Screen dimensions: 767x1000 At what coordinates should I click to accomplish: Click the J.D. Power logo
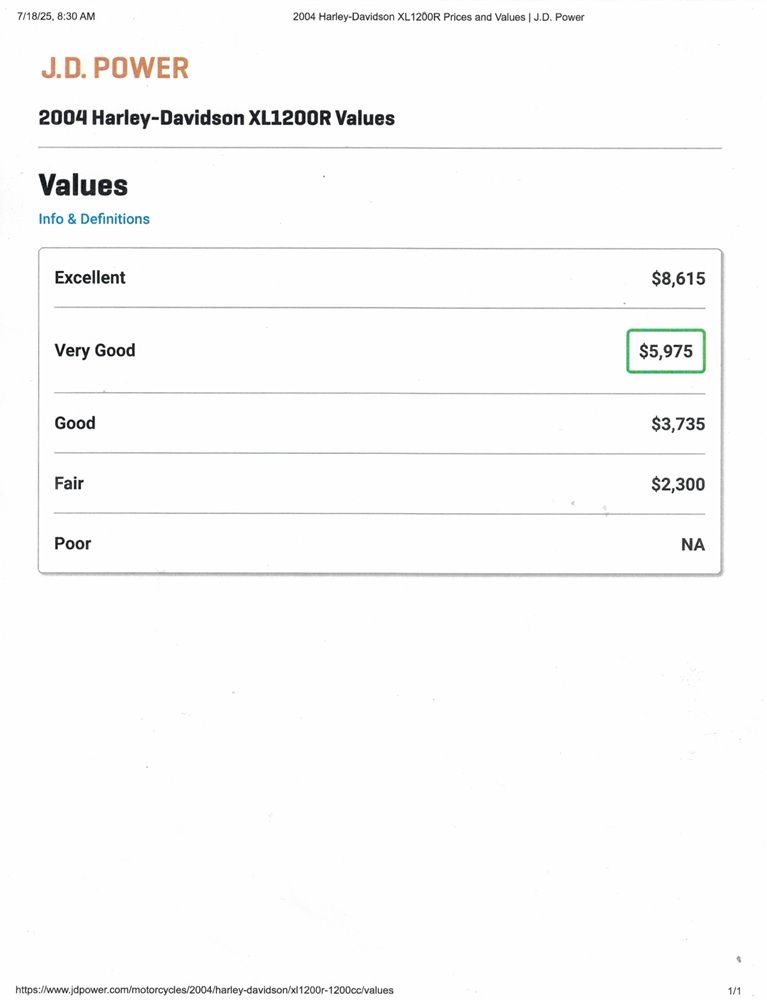pyautogui.click(x=114, y=68)
